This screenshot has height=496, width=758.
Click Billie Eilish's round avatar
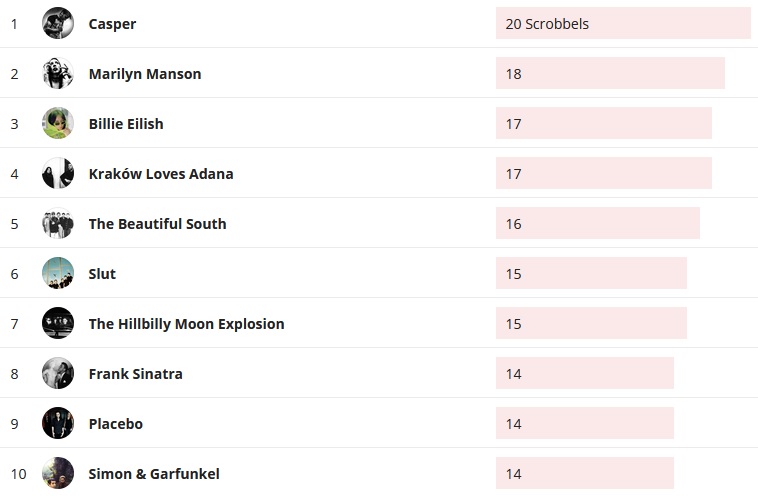pyautogui.click(x=58, y=123)
